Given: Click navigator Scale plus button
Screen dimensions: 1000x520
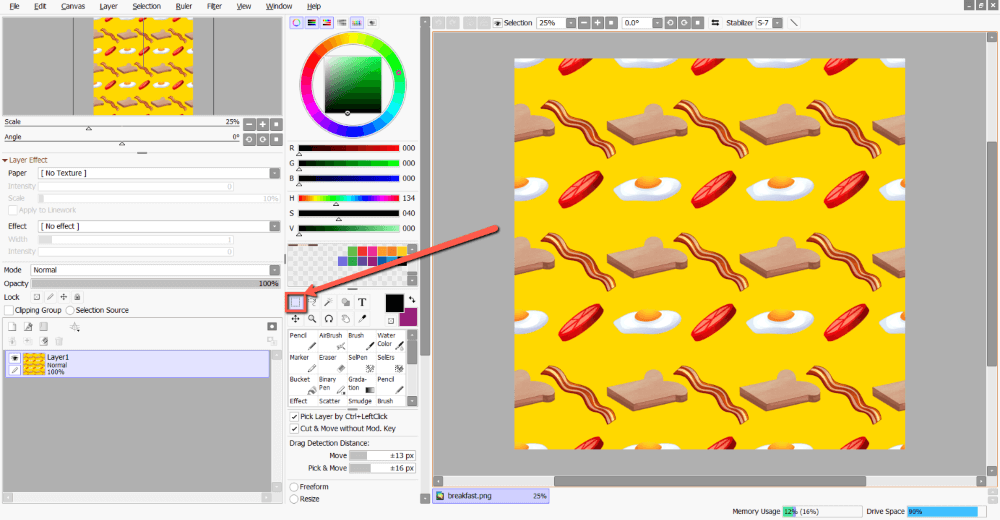Looking at the screenshot, I should coord(263,124).
